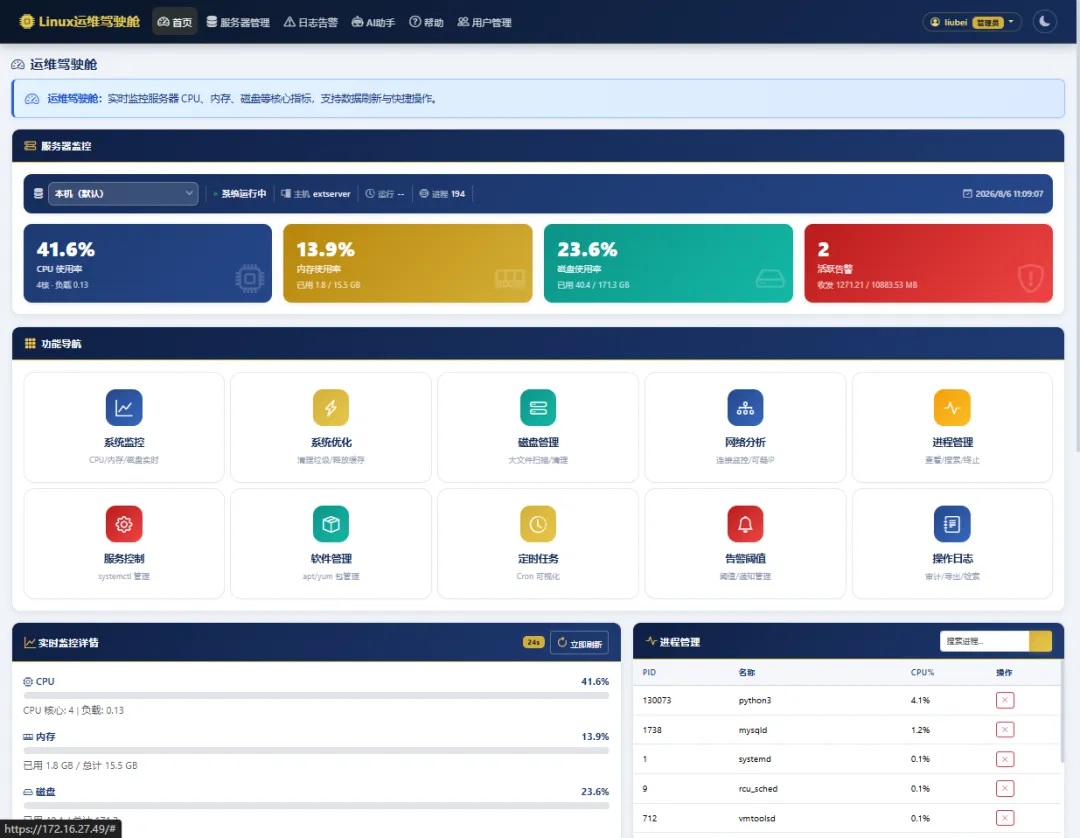This screenshot has width=1080, height=838.
Task: Click the database icon beside server selector
Action: tap(39, 193)
